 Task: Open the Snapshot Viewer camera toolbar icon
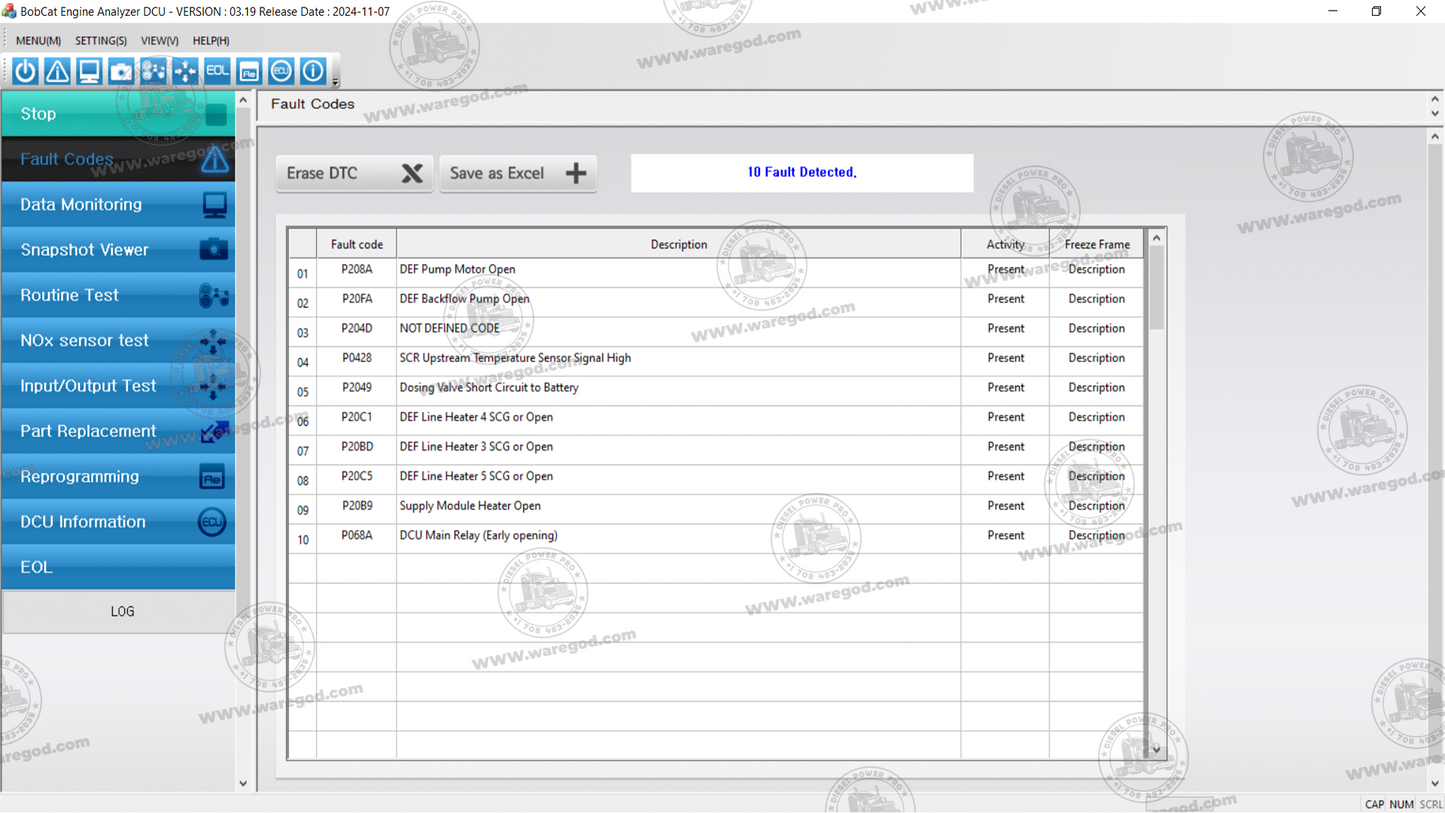(x=121, y=70)
